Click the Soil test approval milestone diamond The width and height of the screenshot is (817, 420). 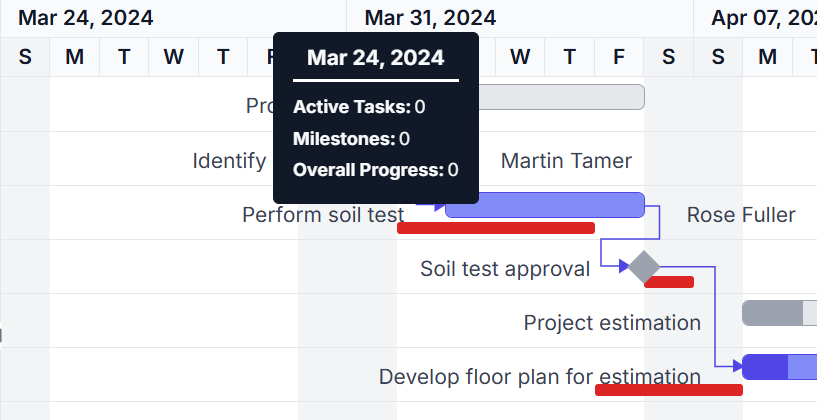coord(644,267)
